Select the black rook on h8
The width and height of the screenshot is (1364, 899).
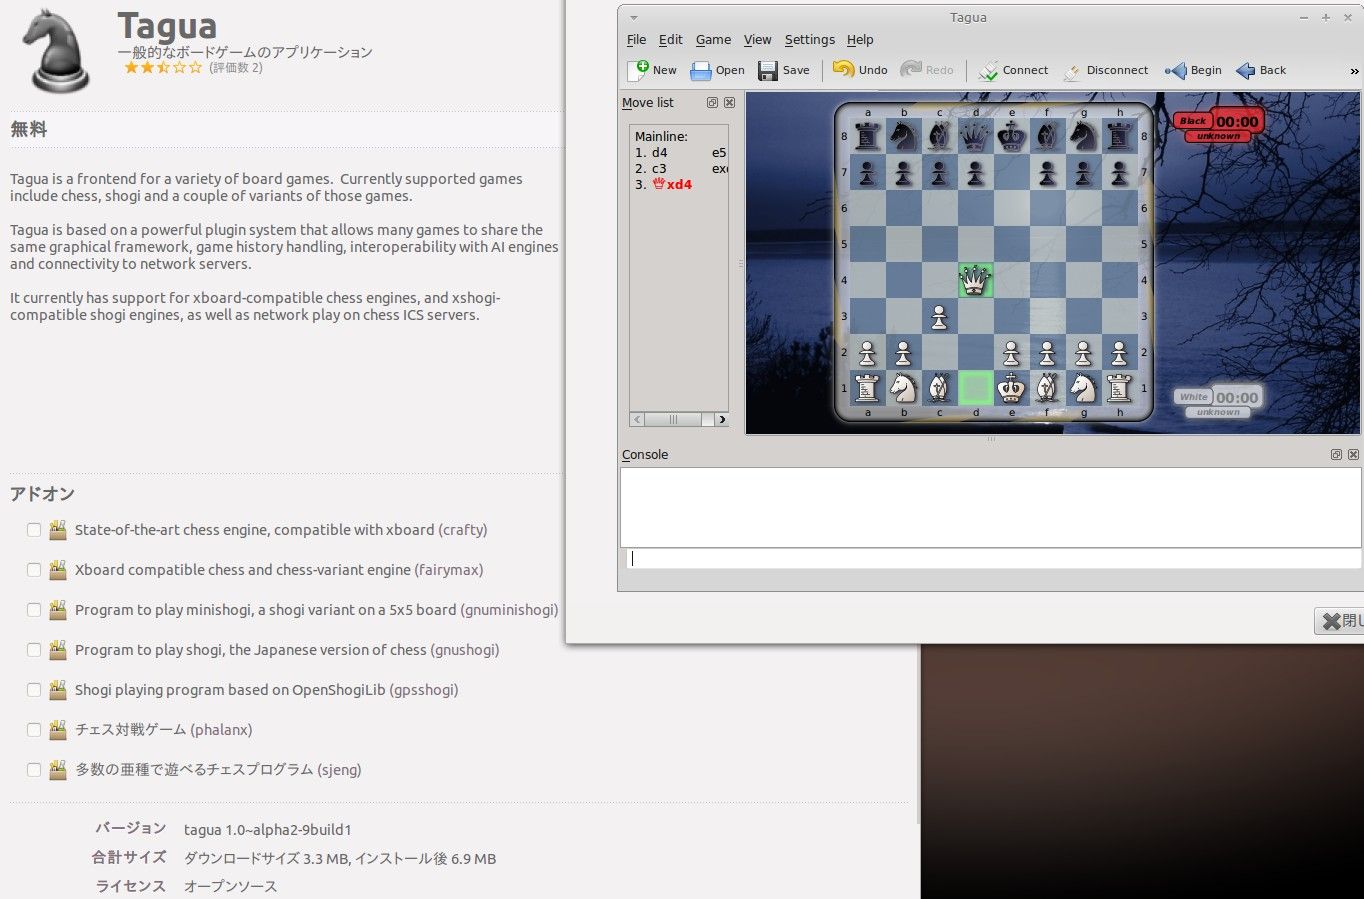tap(1119, 136)
